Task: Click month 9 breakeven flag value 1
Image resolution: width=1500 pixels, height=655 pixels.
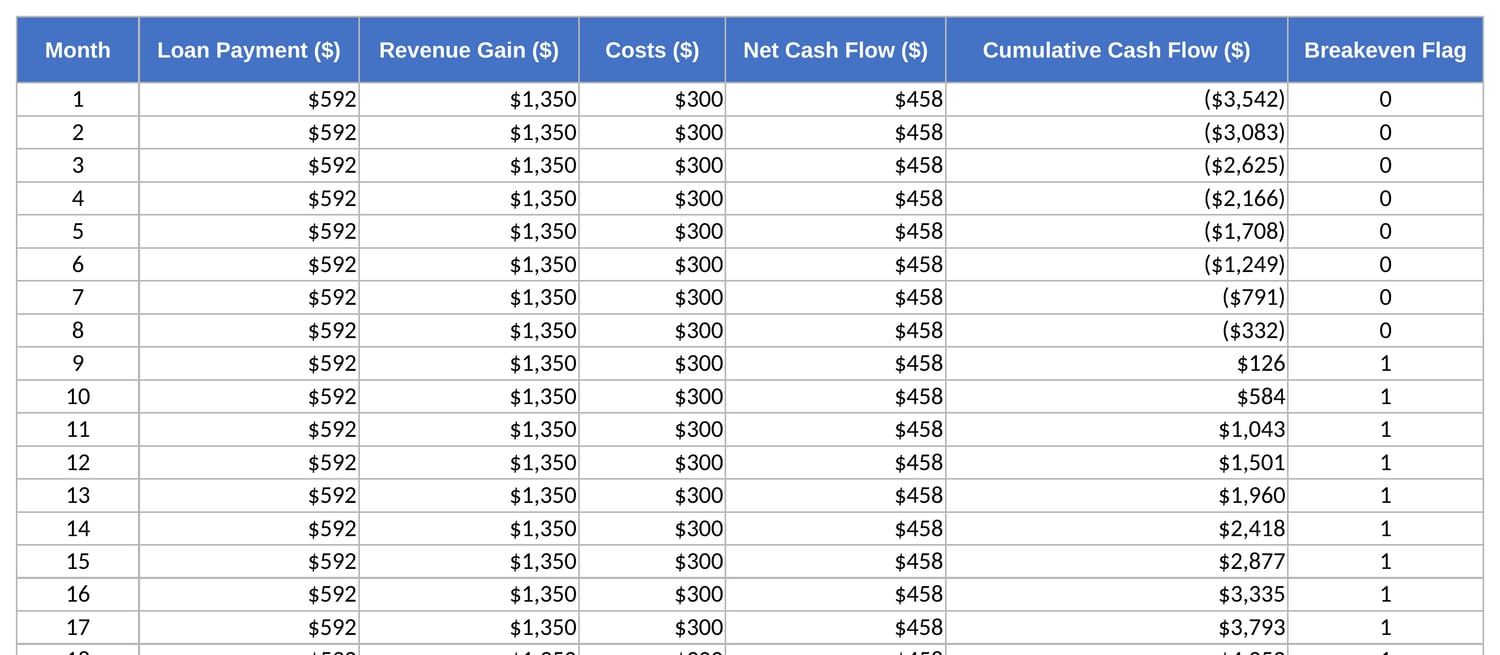Action: coord(1385,363)
